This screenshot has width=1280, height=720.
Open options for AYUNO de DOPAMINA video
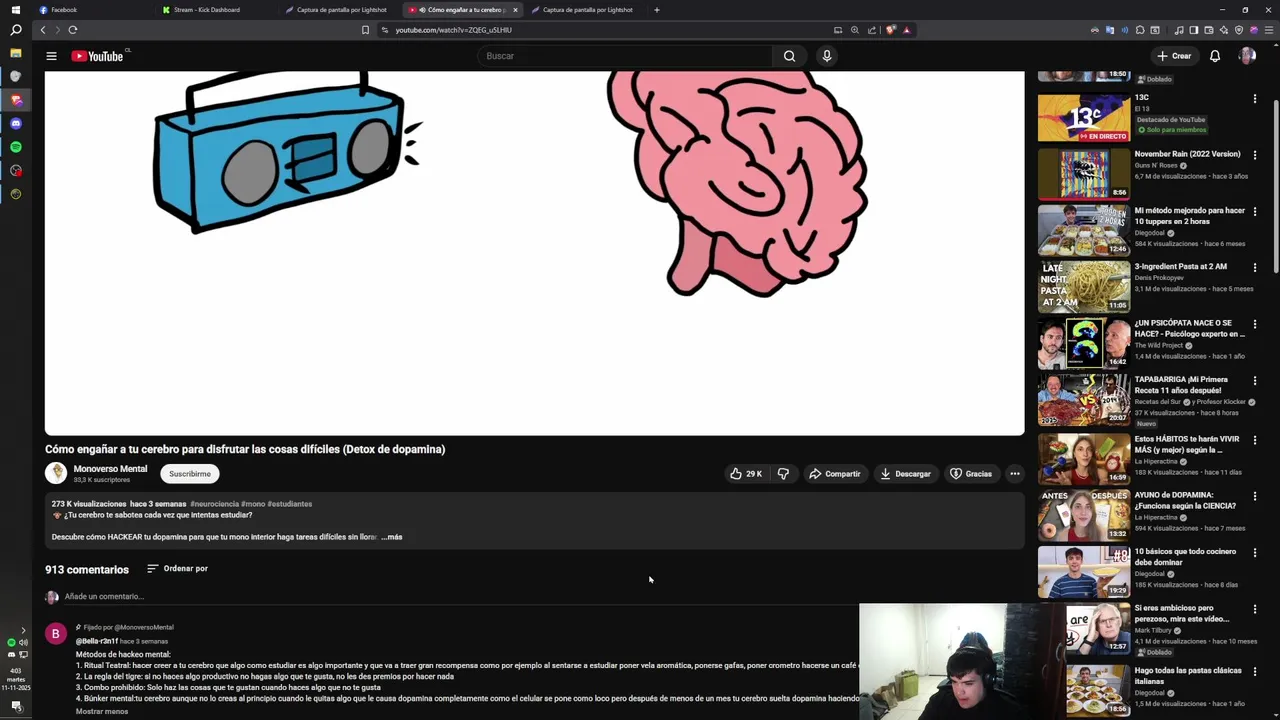(1255, 496)
